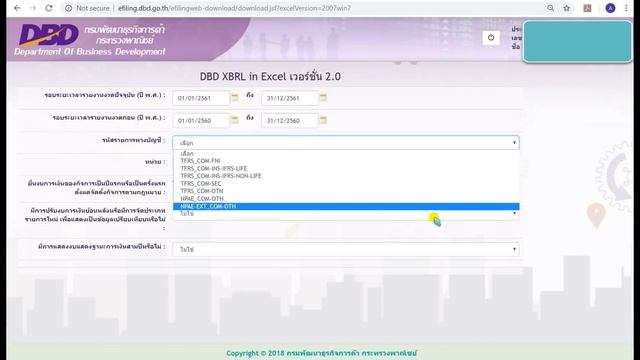Edit previous period start date 01/01/2560
Image resolution: width=640 pixels, height=360 pixels.
(x=201, y=120)
